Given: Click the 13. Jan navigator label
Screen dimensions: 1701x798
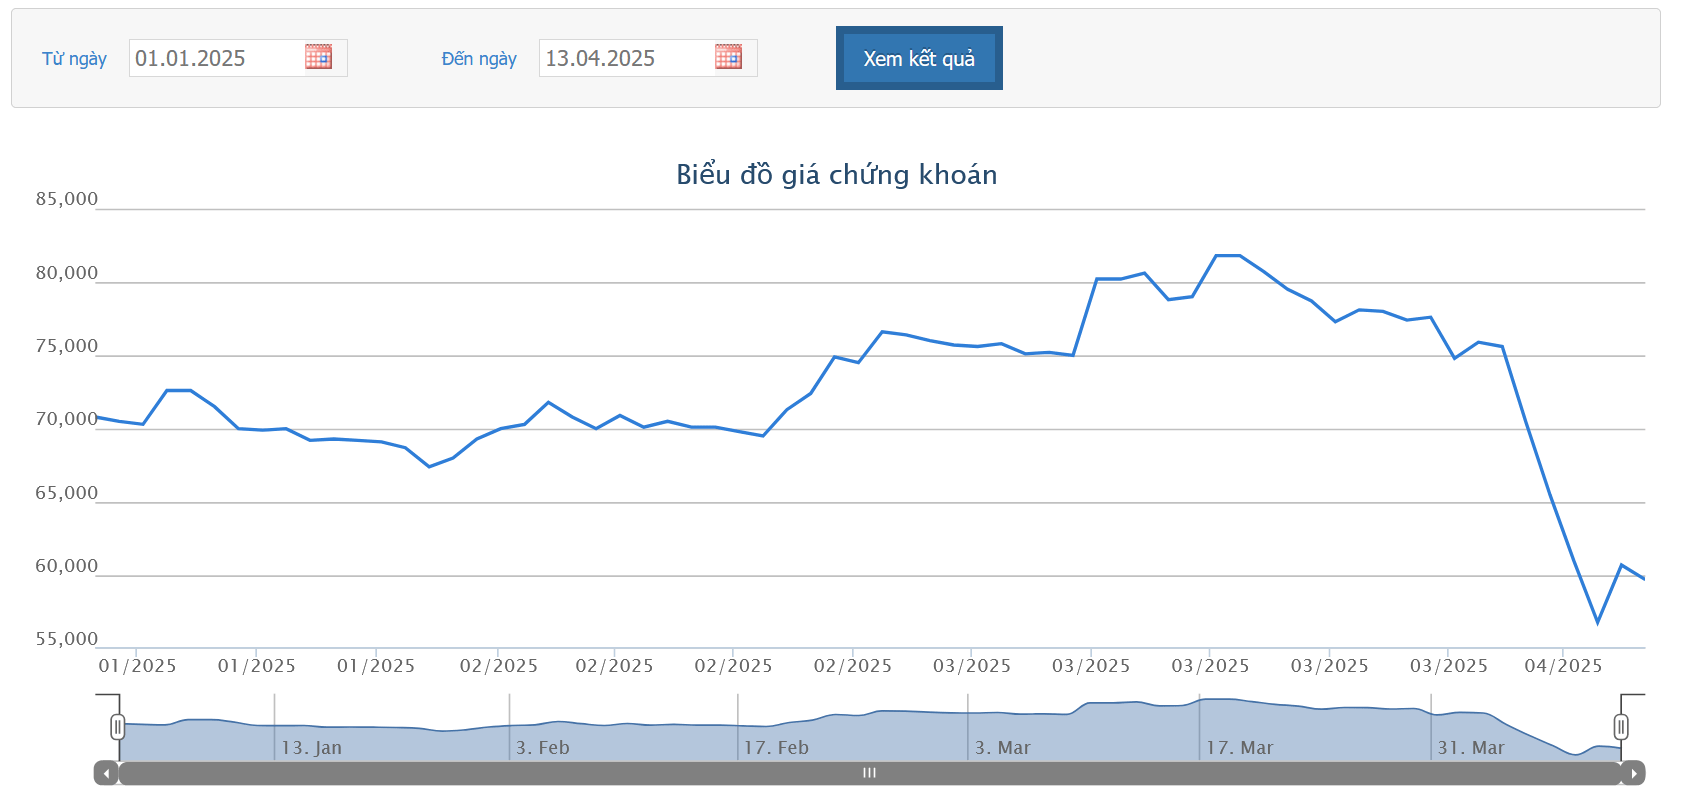Looking at the screenshot, I should click(312, 748).
